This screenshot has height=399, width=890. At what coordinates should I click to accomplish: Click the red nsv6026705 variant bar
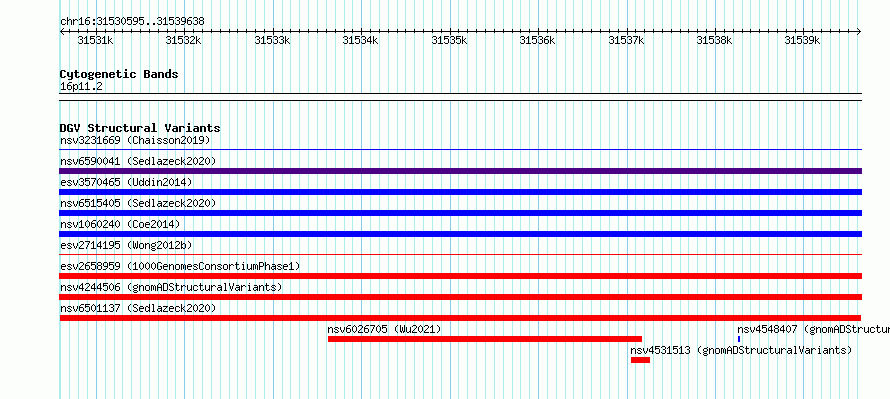pos(485,339)
